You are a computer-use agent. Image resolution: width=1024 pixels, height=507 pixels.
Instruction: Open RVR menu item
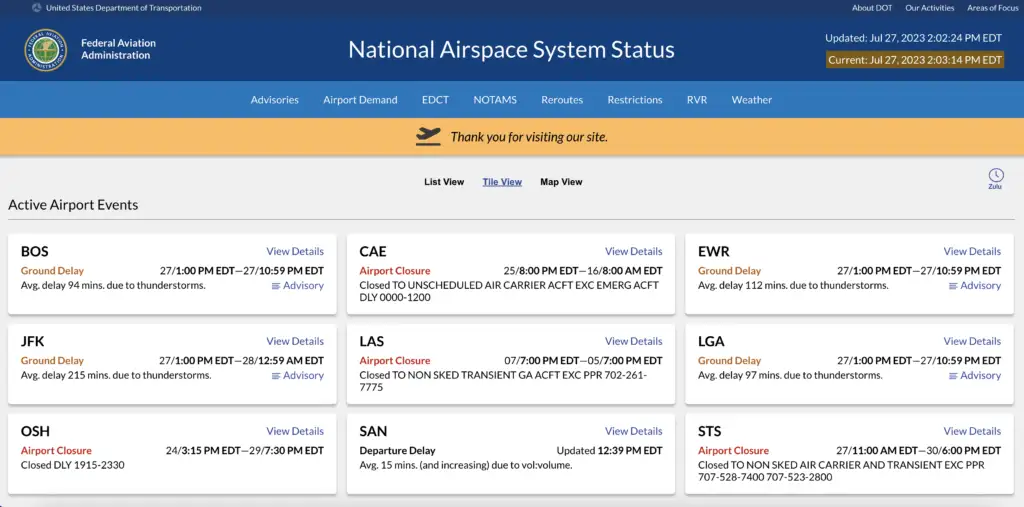tap(697, 100)
